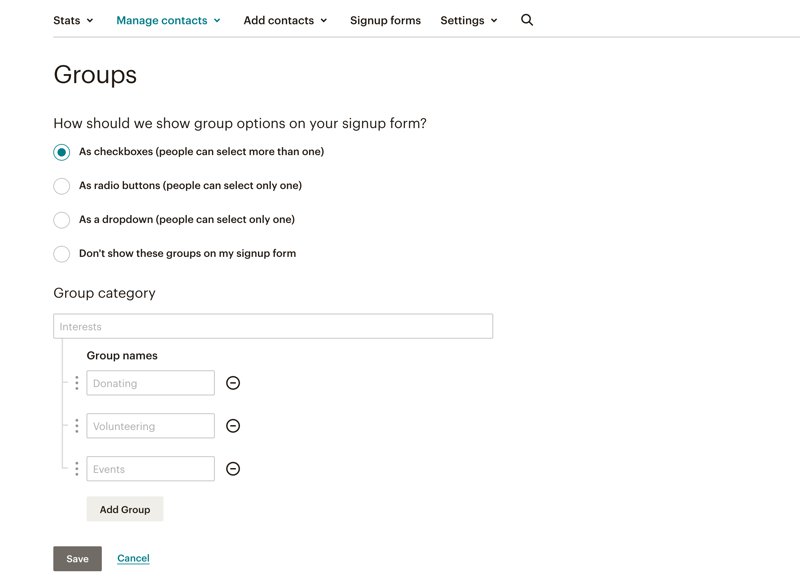Choose 'As radio buttons' display option
This screenshot has height=583, width=800.
pos(62,186)
